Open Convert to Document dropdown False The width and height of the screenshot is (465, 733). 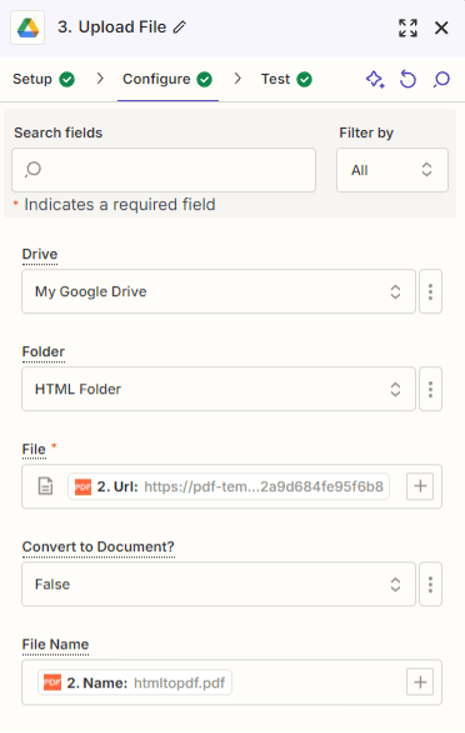[x=218, y=584]
